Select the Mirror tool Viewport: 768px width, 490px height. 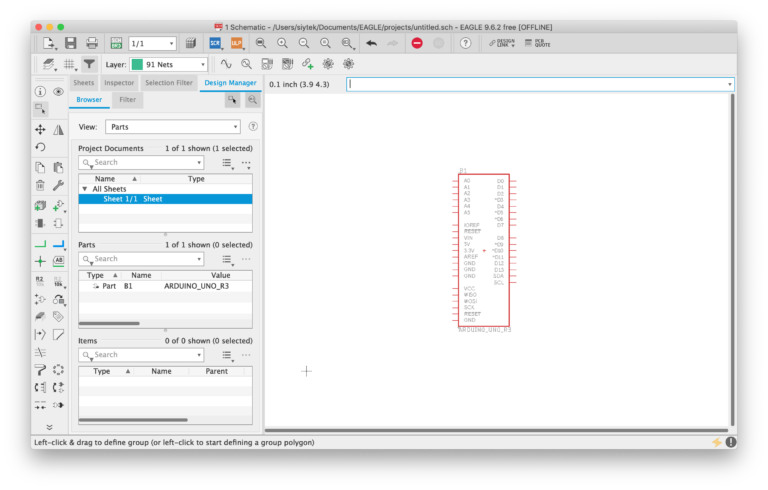click(58, 129)
